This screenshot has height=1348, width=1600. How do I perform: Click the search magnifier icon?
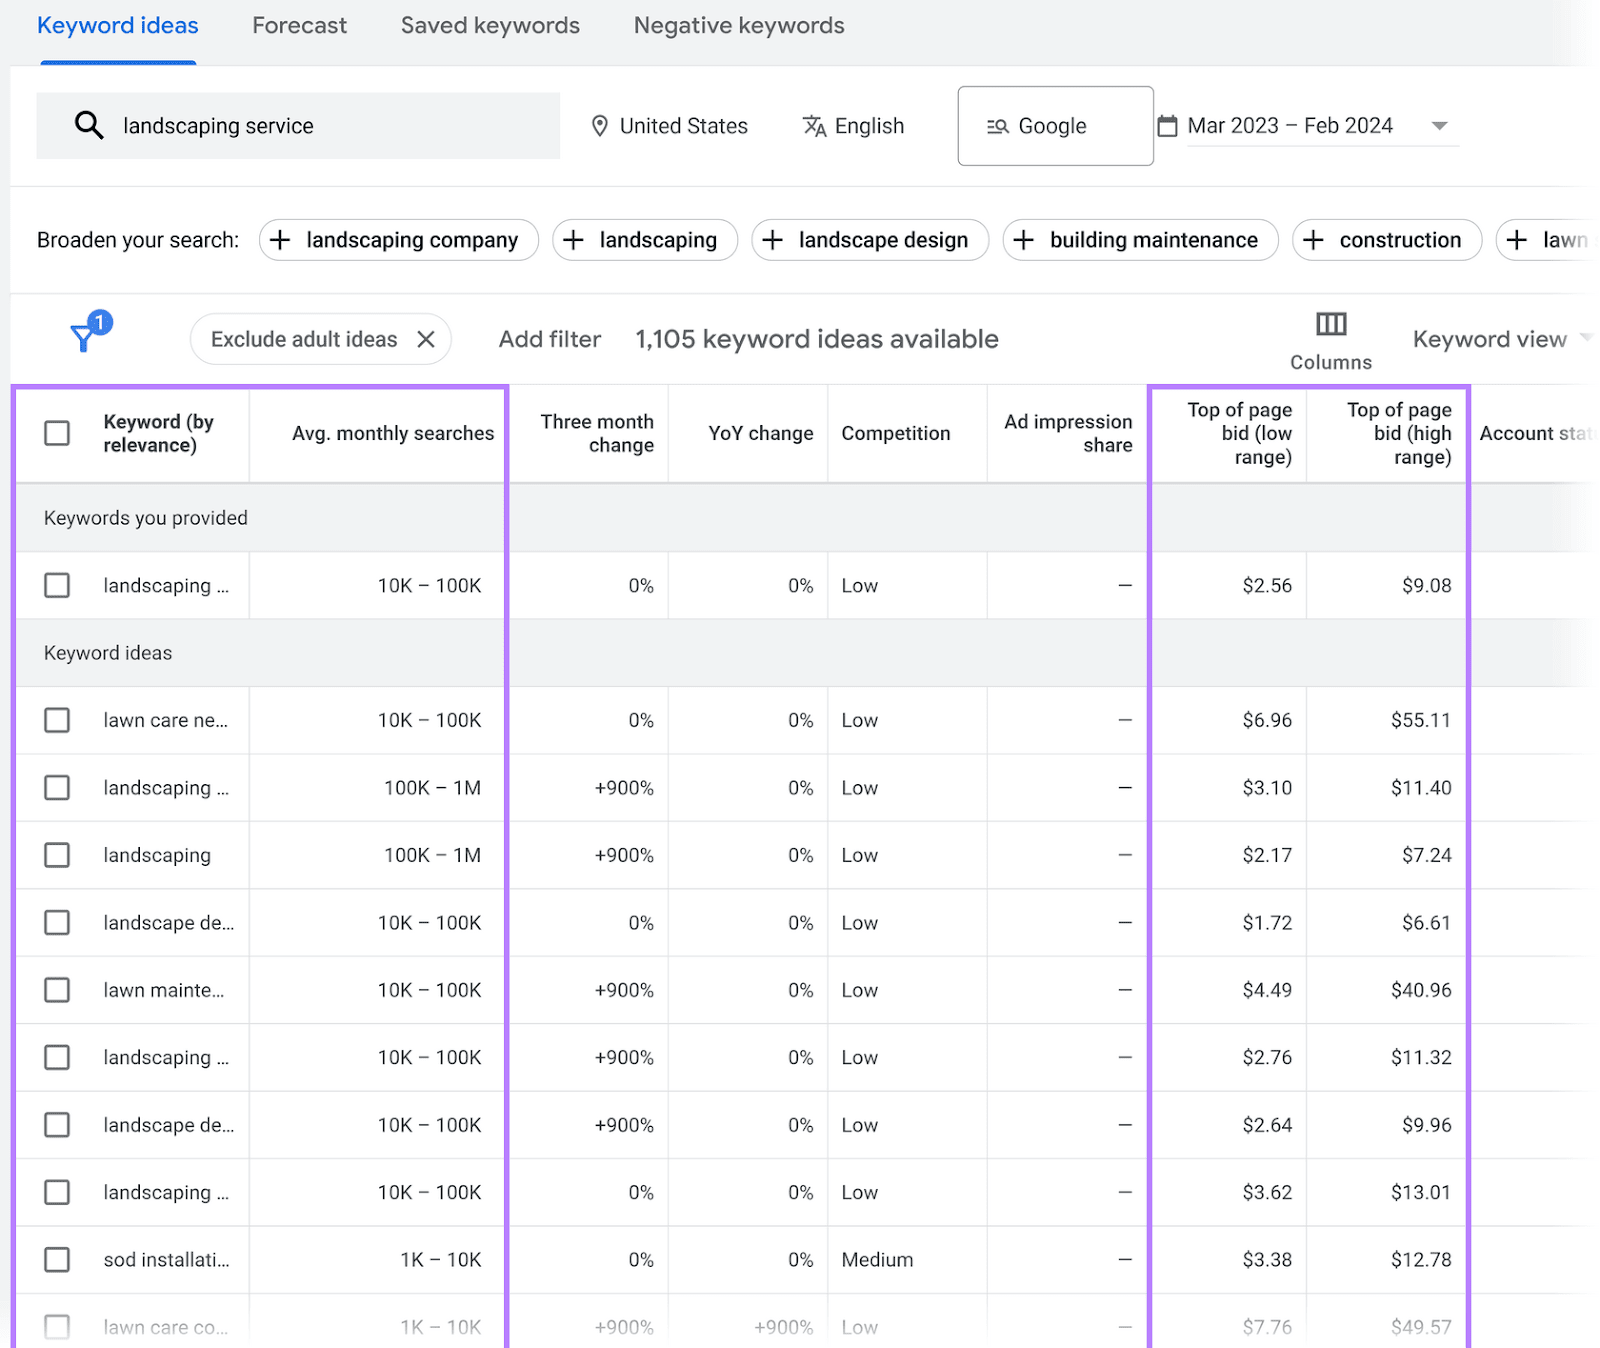(89, 125)
